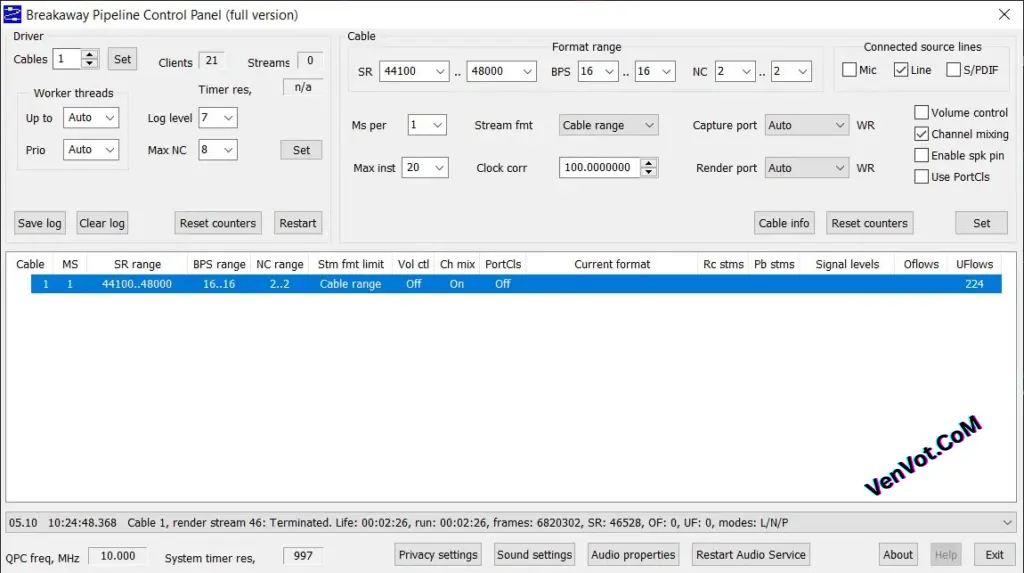Click driver Reset counters button beside Restart
The width and height of the screenshot is (1024, 573).
(x=217, y=223)
